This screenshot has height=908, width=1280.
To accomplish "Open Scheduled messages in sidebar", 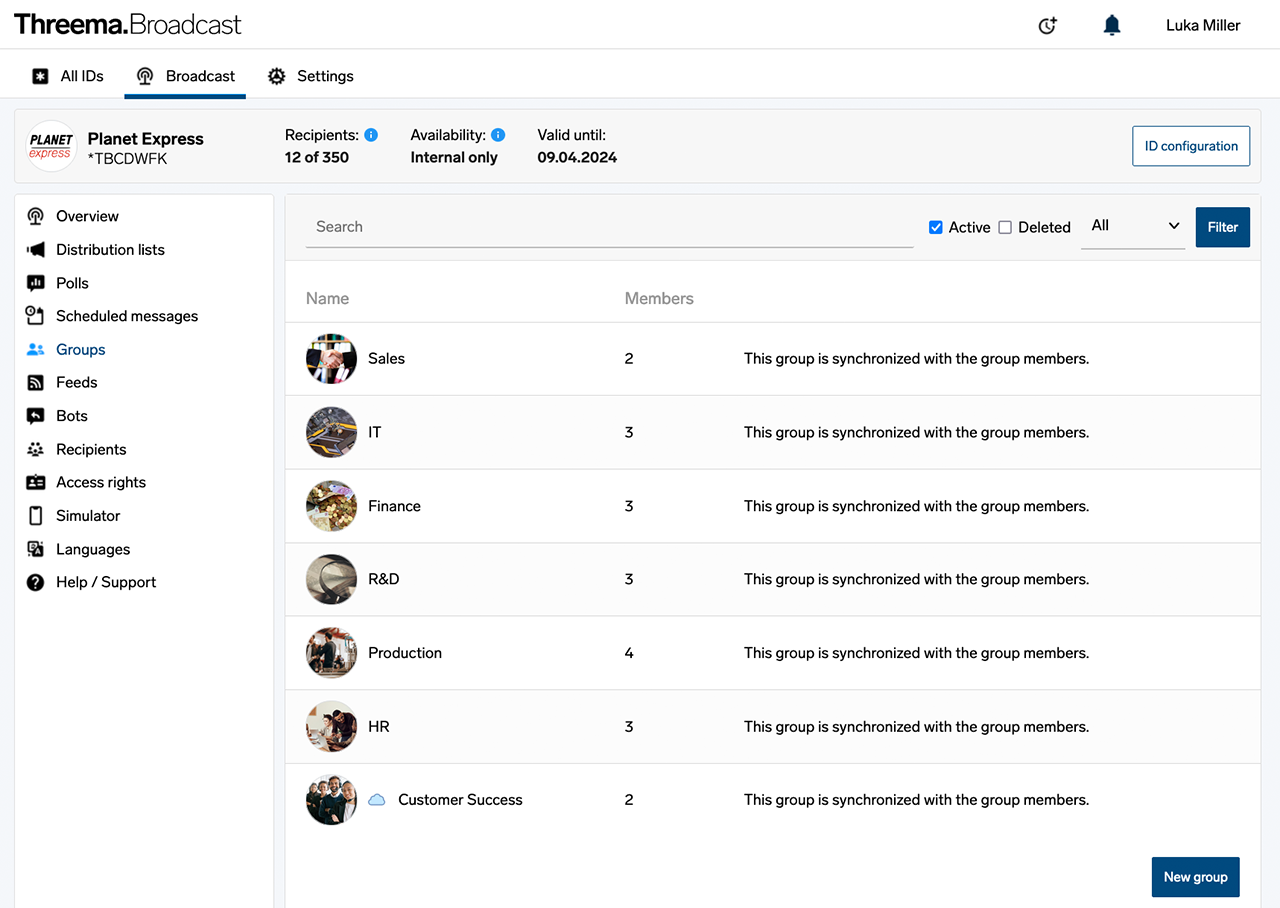I will pyautogui.click(x=126, y=316).
